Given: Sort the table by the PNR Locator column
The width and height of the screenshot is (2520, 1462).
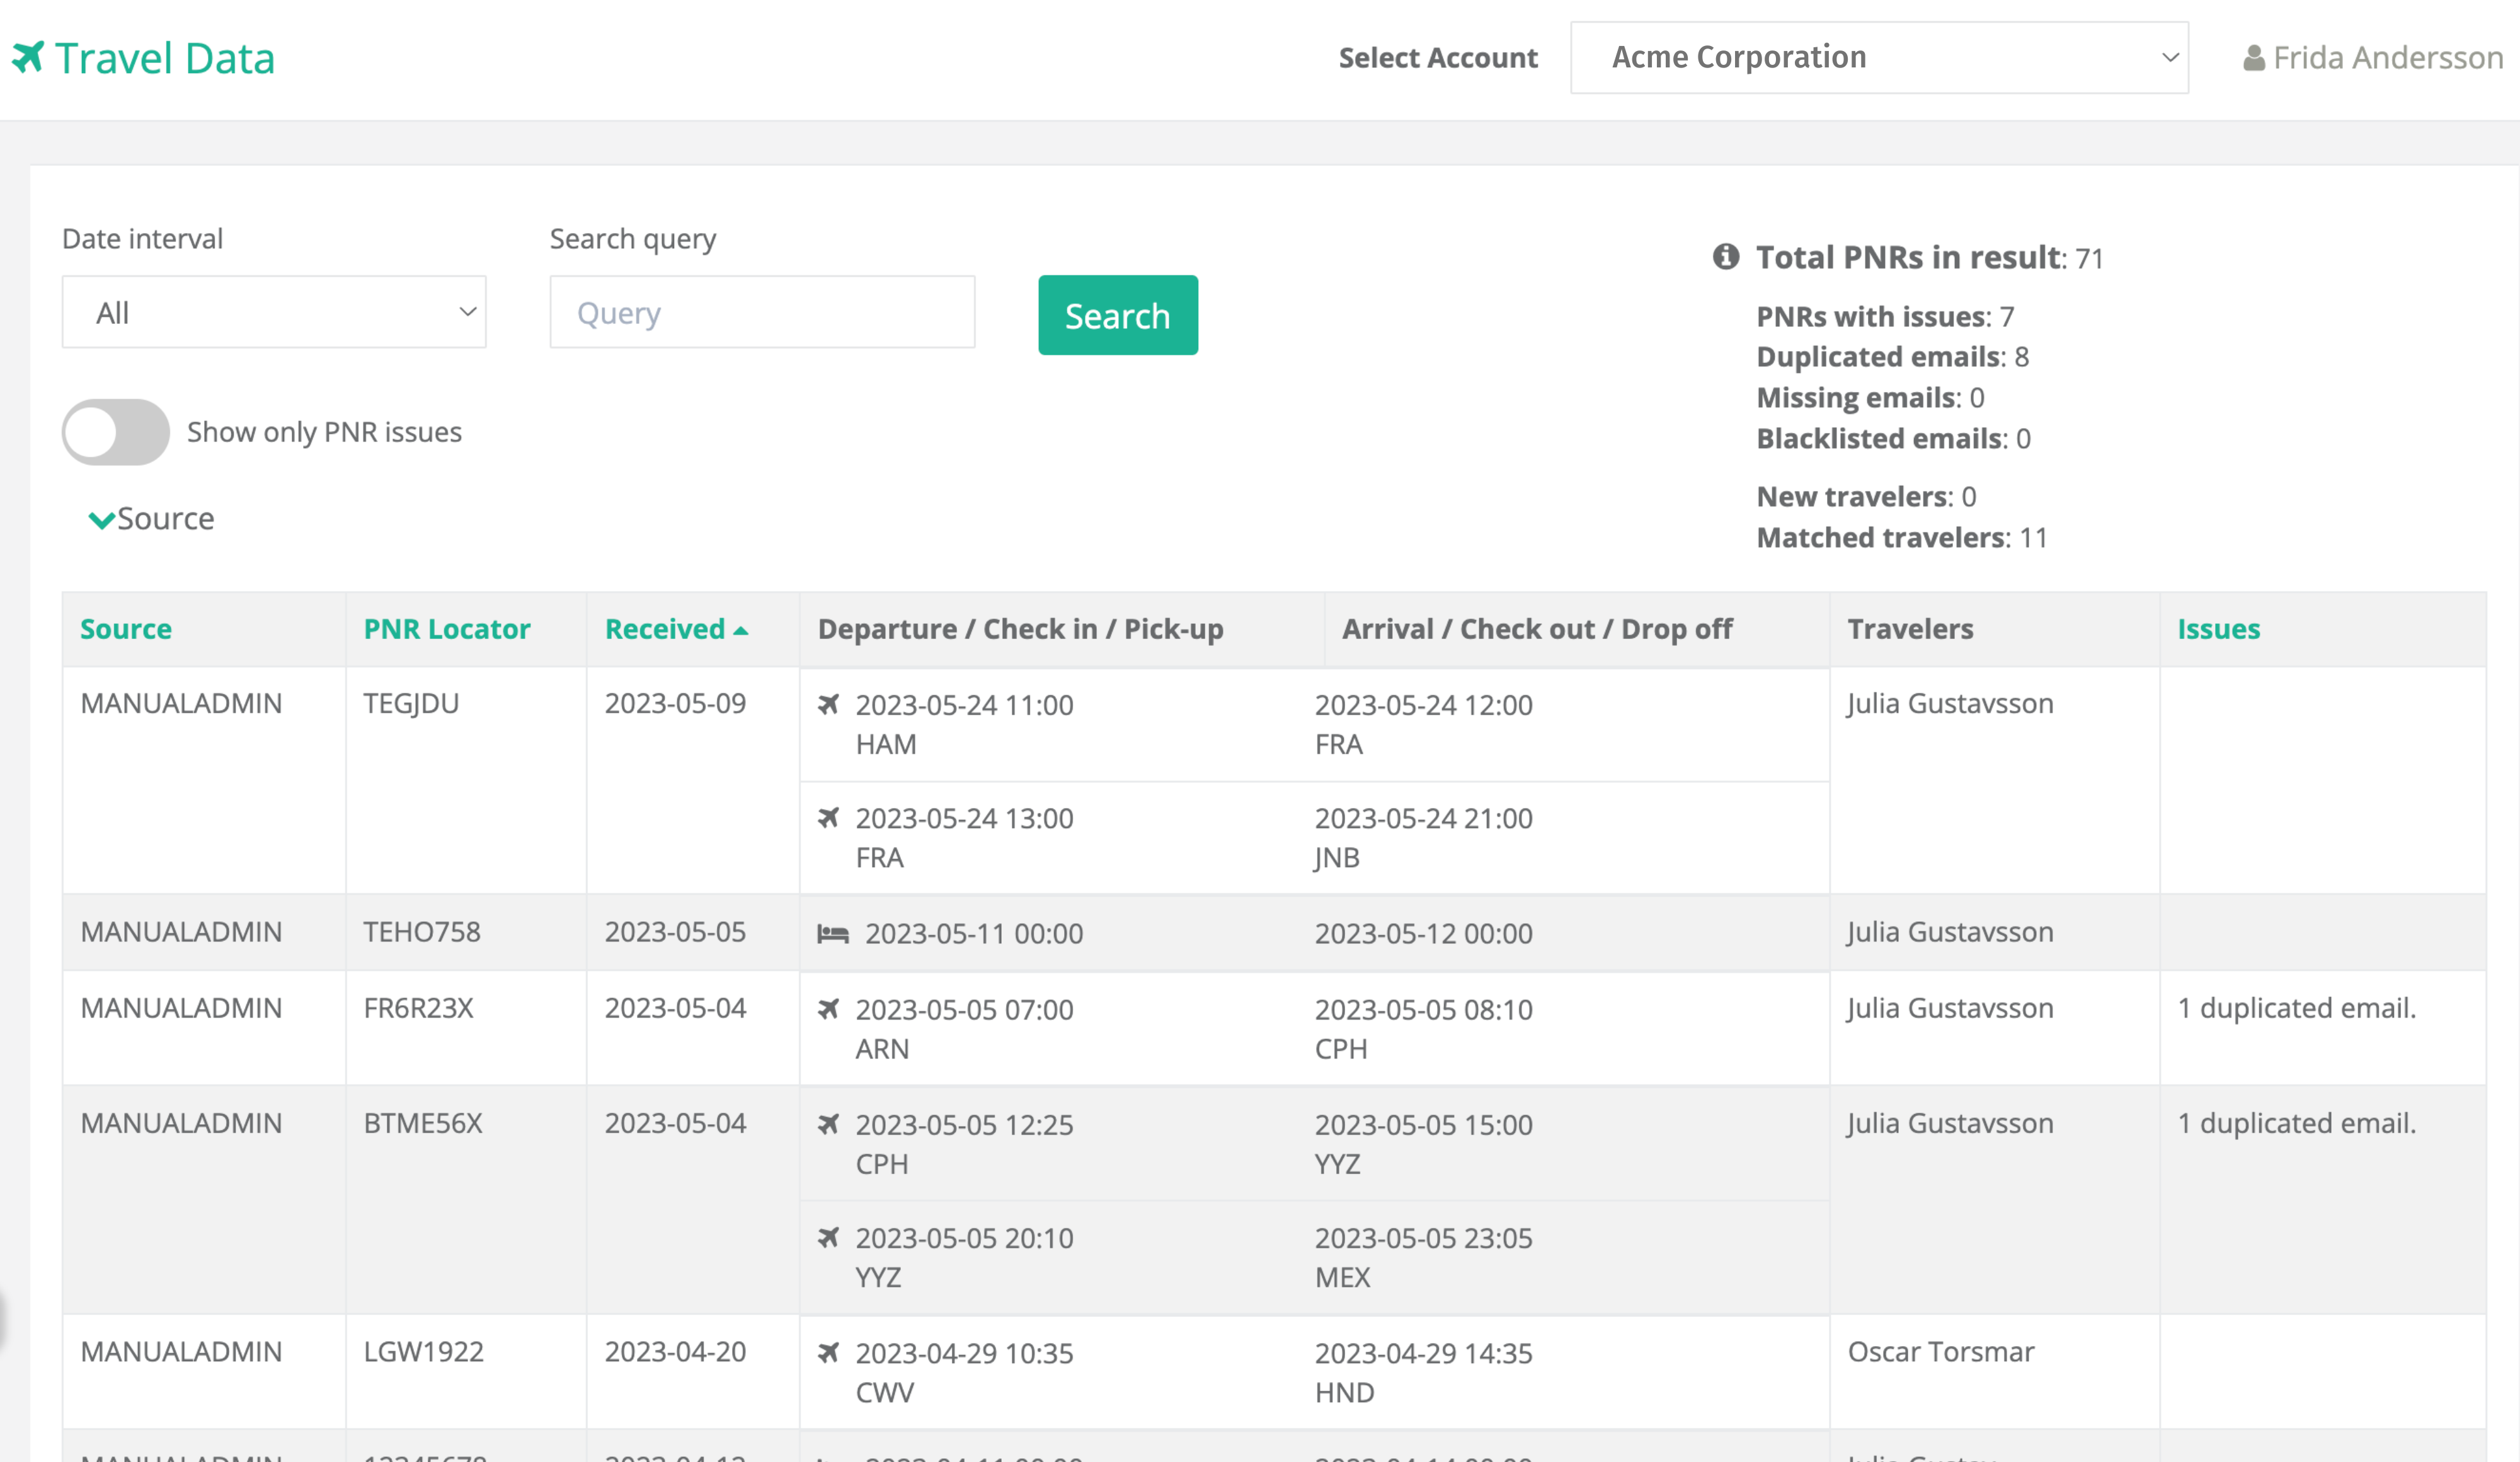Looking at the screenshot, I should point(446,629).
